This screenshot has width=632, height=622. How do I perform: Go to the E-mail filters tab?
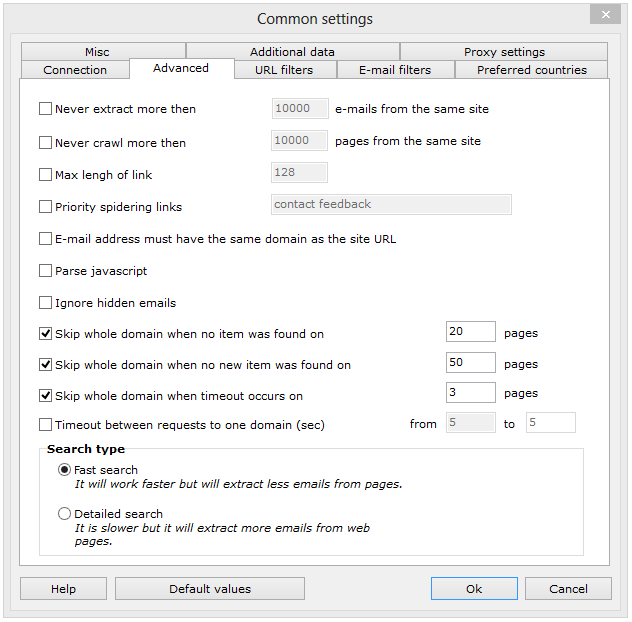click(395, 70)
